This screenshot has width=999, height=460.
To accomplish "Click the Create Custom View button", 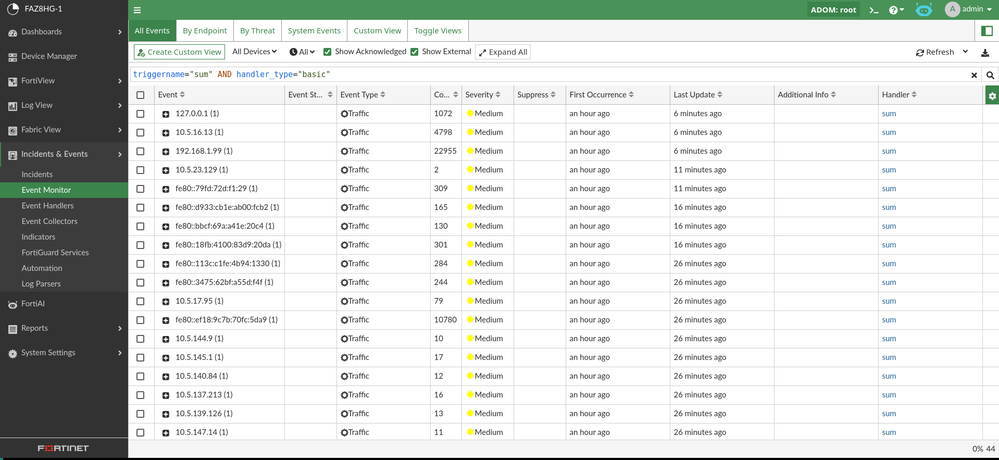I will pyautogui.click(x=179, y=52).
